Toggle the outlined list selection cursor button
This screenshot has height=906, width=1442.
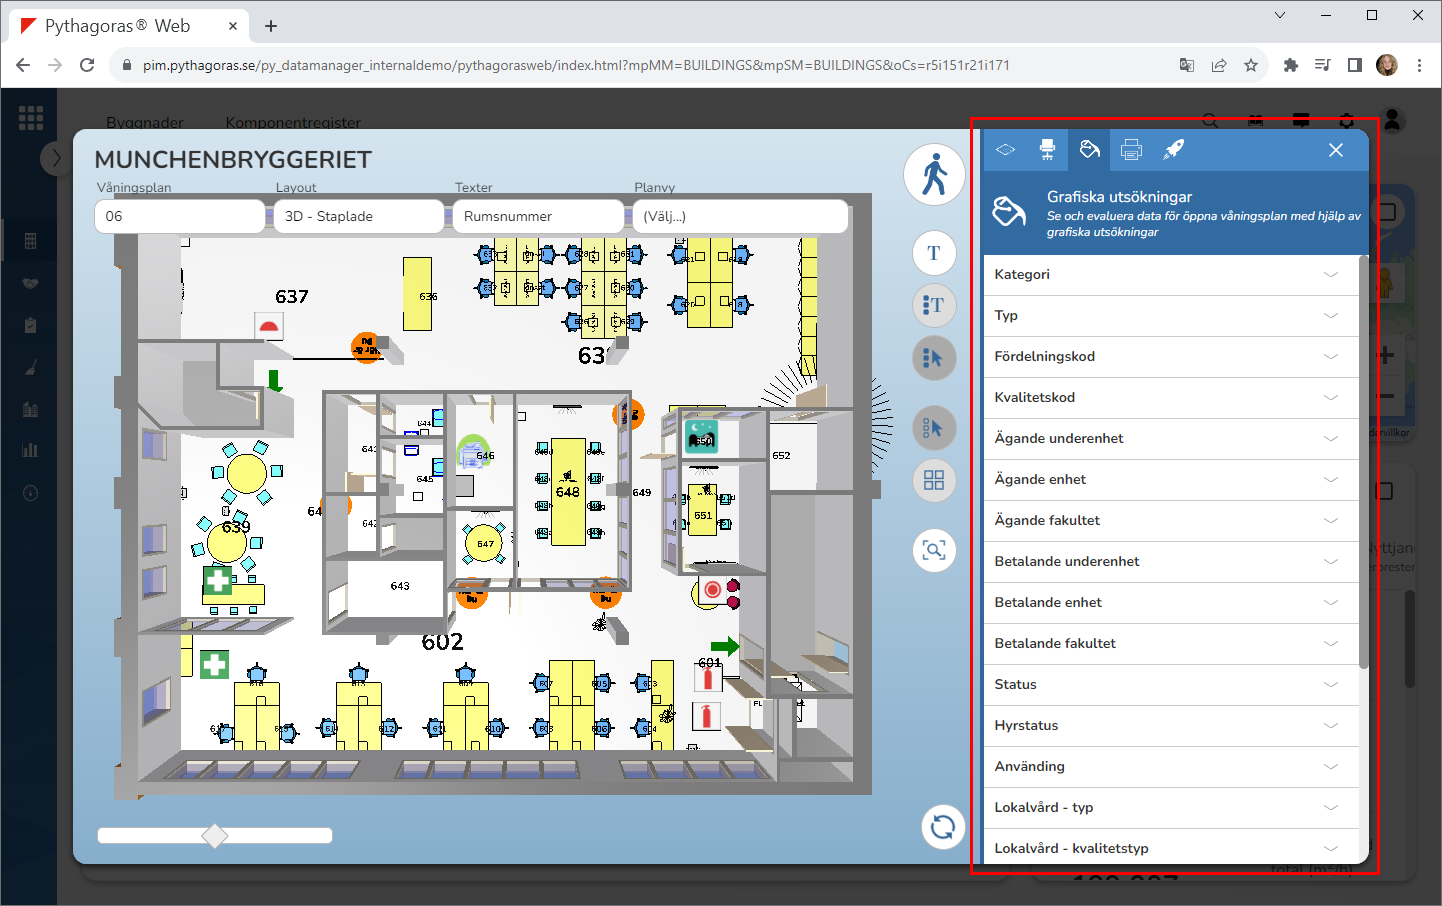[x=934, y=428]
